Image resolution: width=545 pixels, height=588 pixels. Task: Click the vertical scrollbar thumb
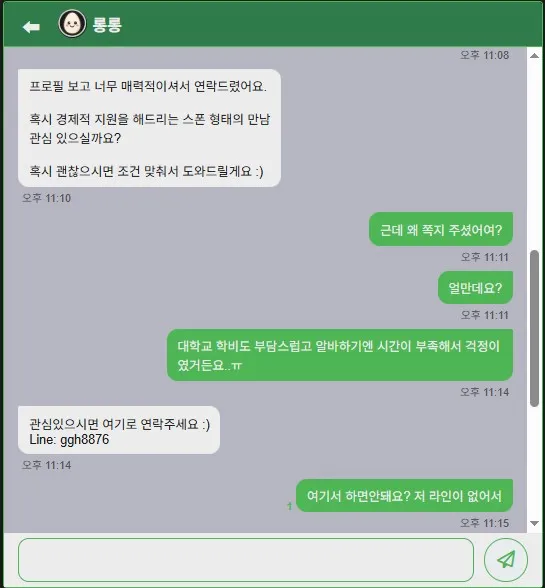pos(534,328)
